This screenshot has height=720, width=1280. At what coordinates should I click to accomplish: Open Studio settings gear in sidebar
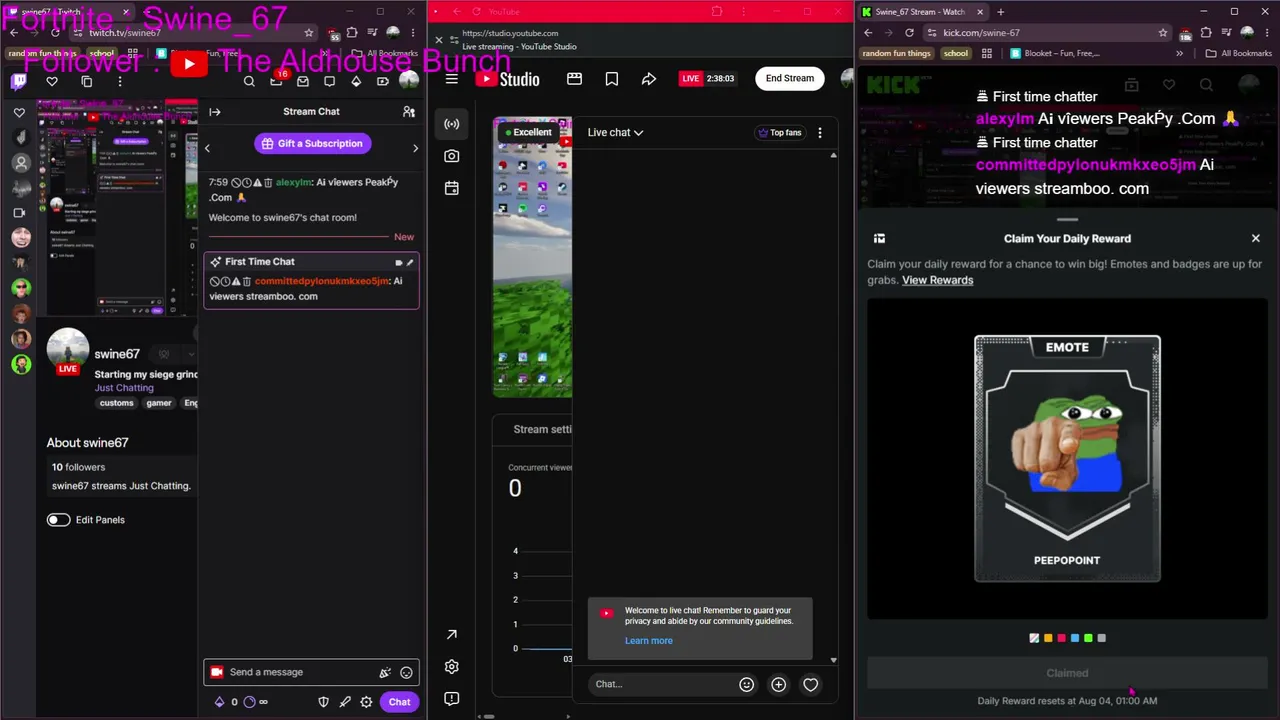[452, 667]
